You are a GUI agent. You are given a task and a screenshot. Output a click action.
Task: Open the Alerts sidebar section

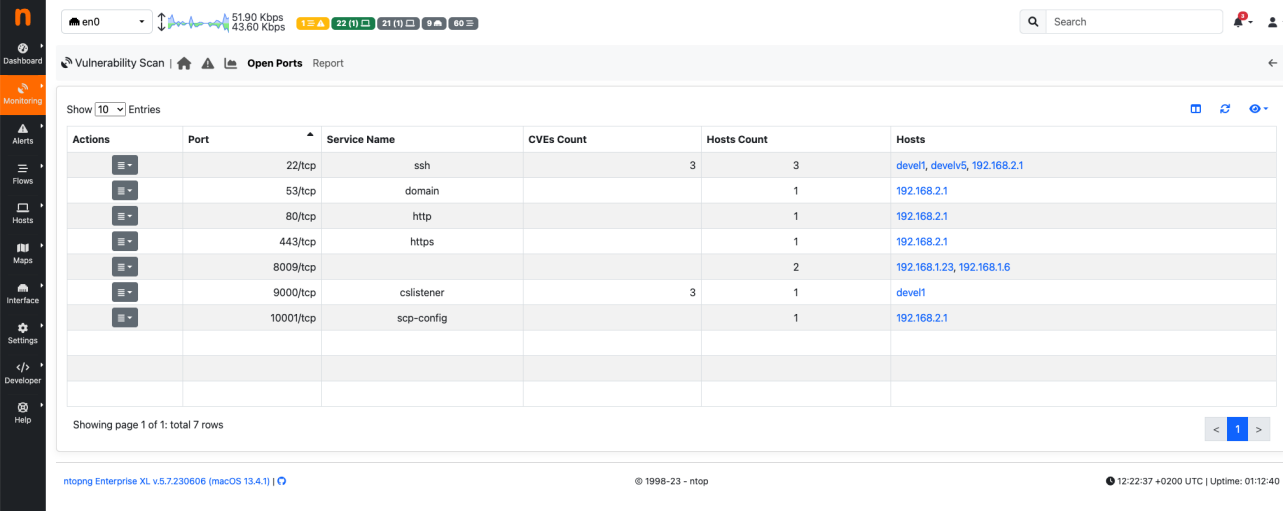[x=22, y=134]
